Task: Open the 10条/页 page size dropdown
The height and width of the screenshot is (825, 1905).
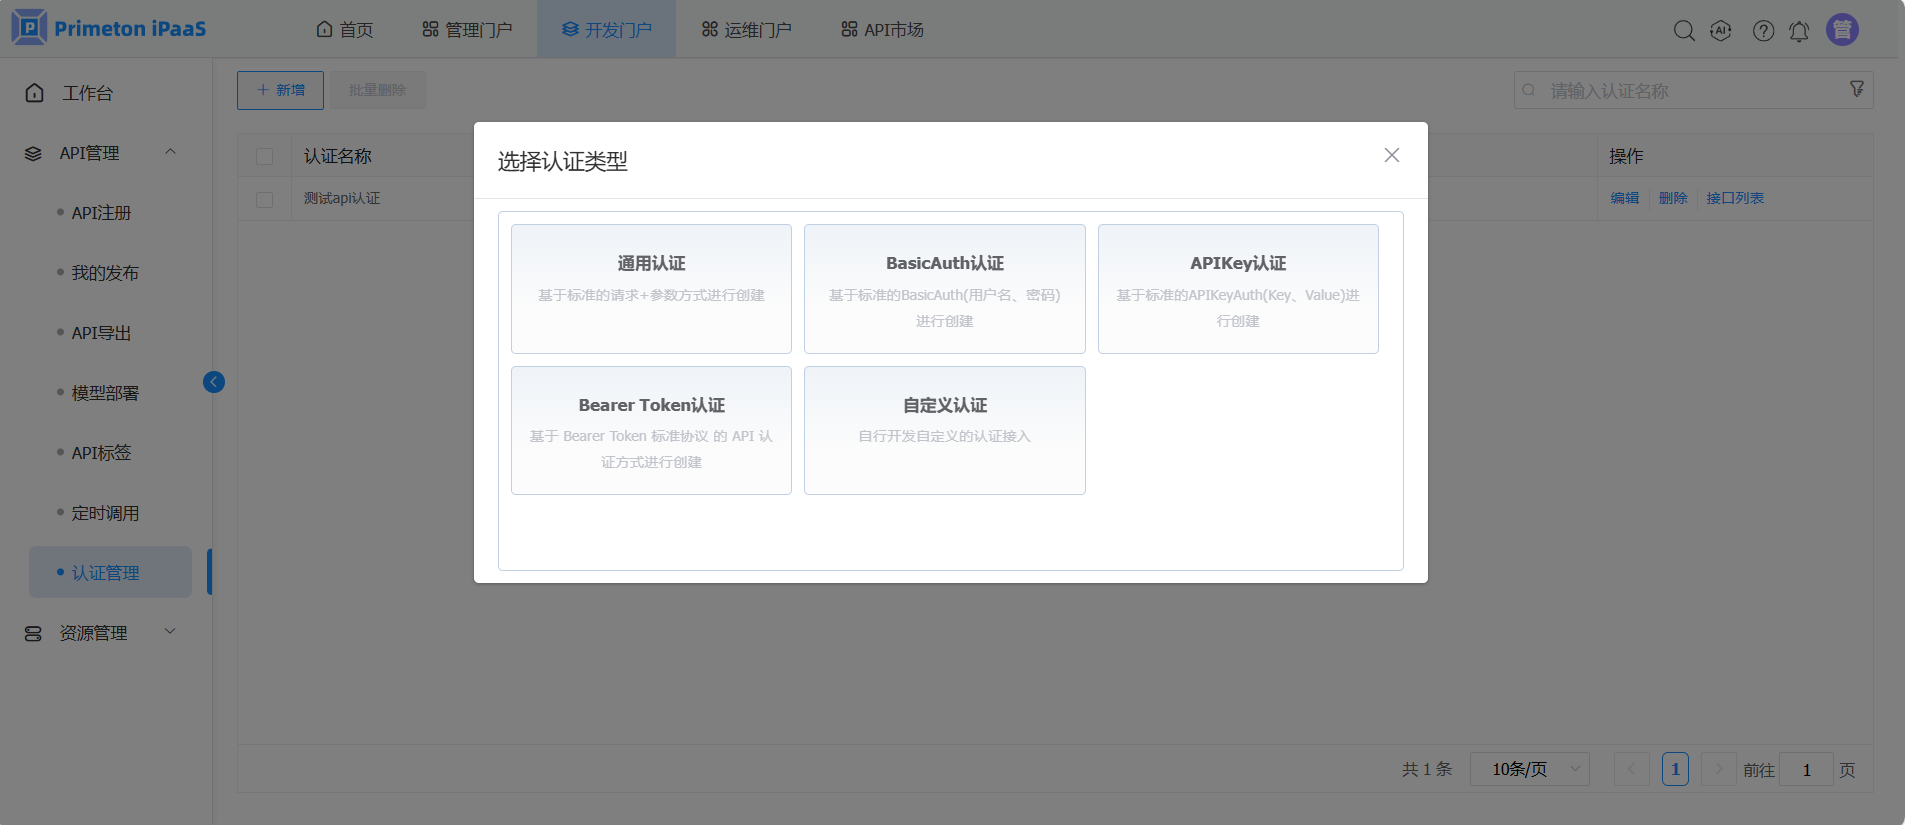Action: tap(1529, 769)
